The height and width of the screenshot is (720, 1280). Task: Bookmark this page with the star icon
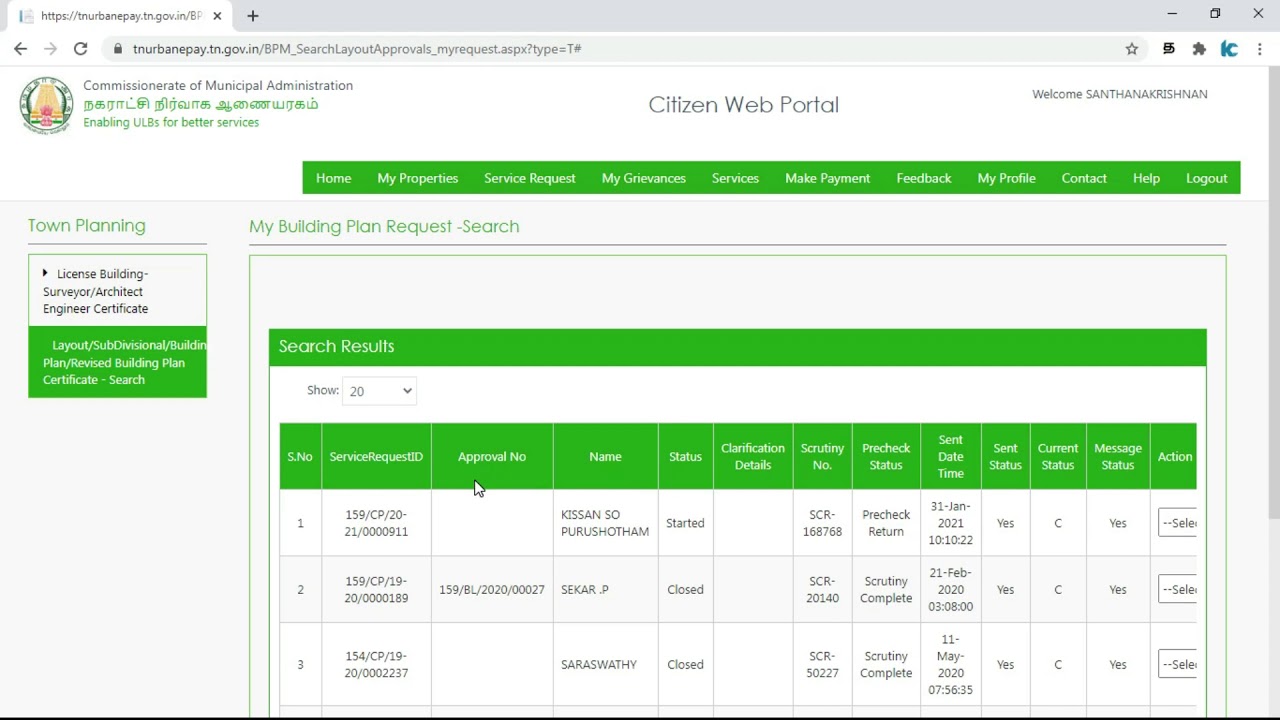(1132, 49)
